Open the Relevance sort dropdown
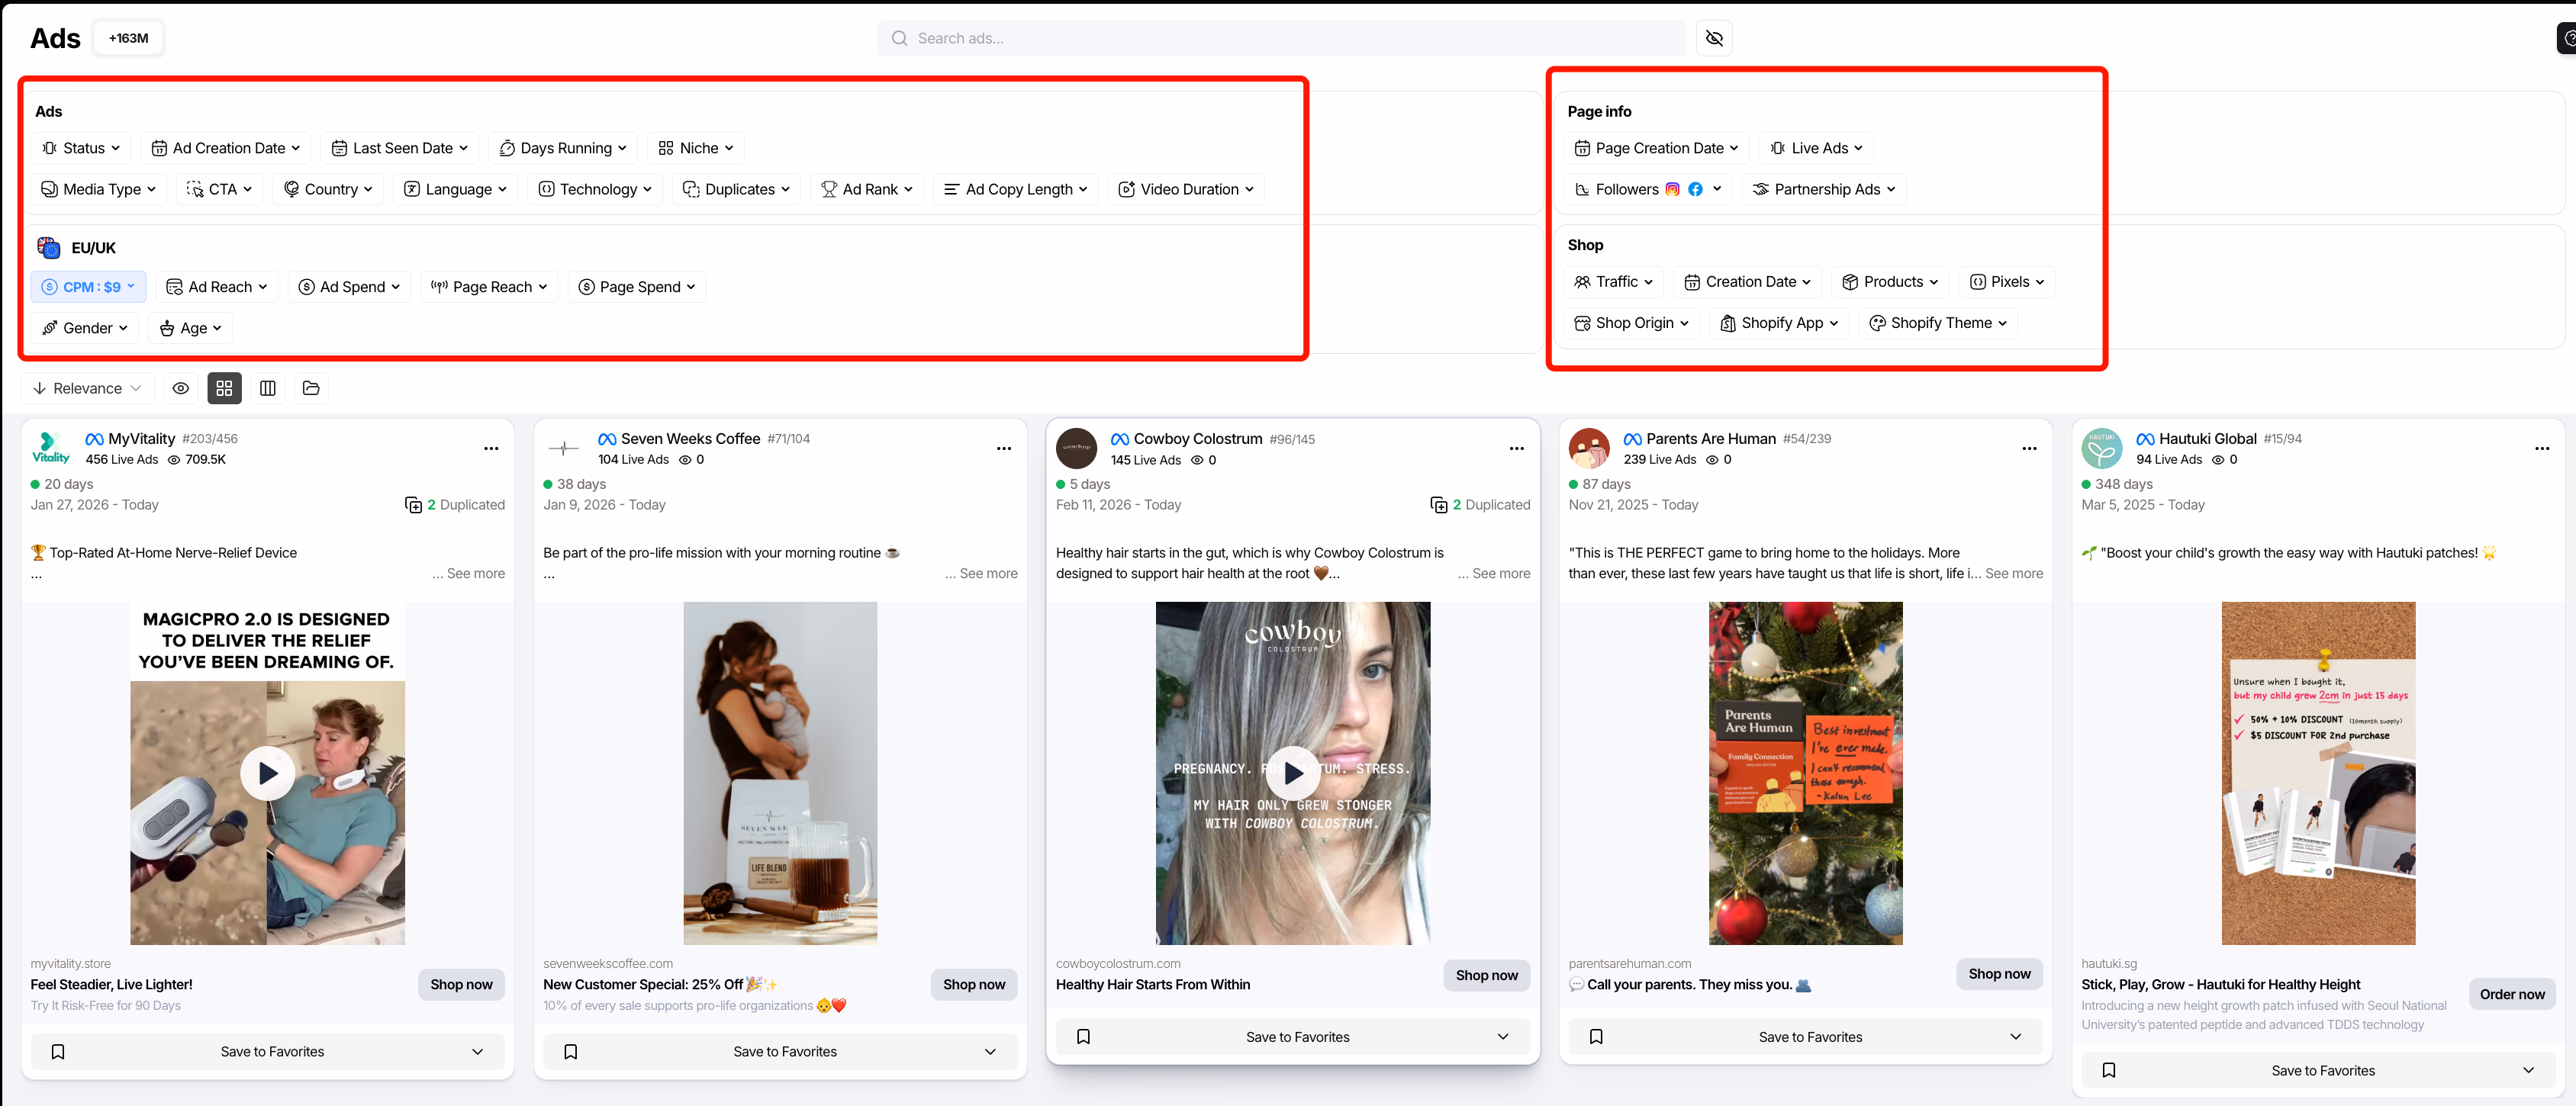This screenshot has height=1106, width=2576. pyautogui.click(x=87, y=388)
